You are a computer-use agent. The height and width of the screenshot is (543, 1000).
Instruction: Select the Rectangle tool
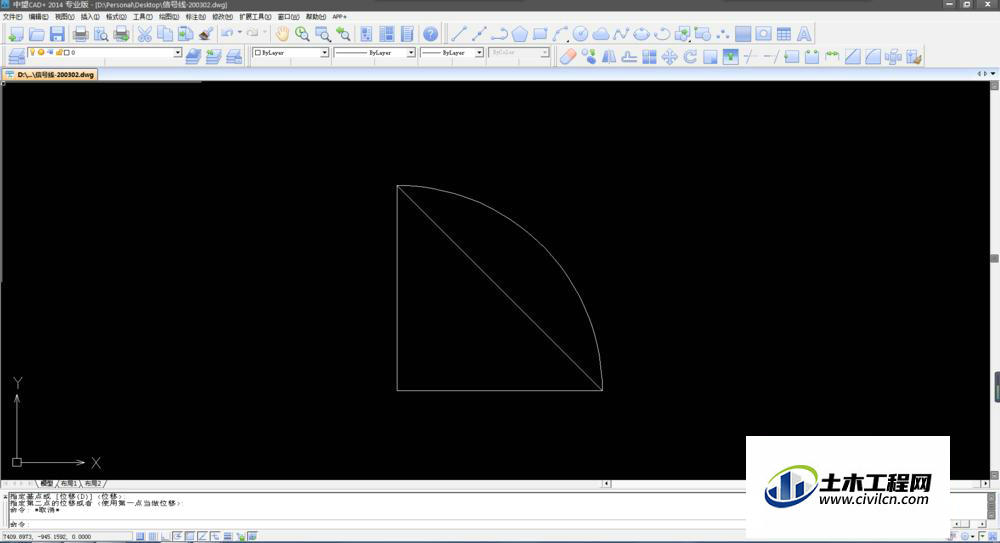pos(540,34)
